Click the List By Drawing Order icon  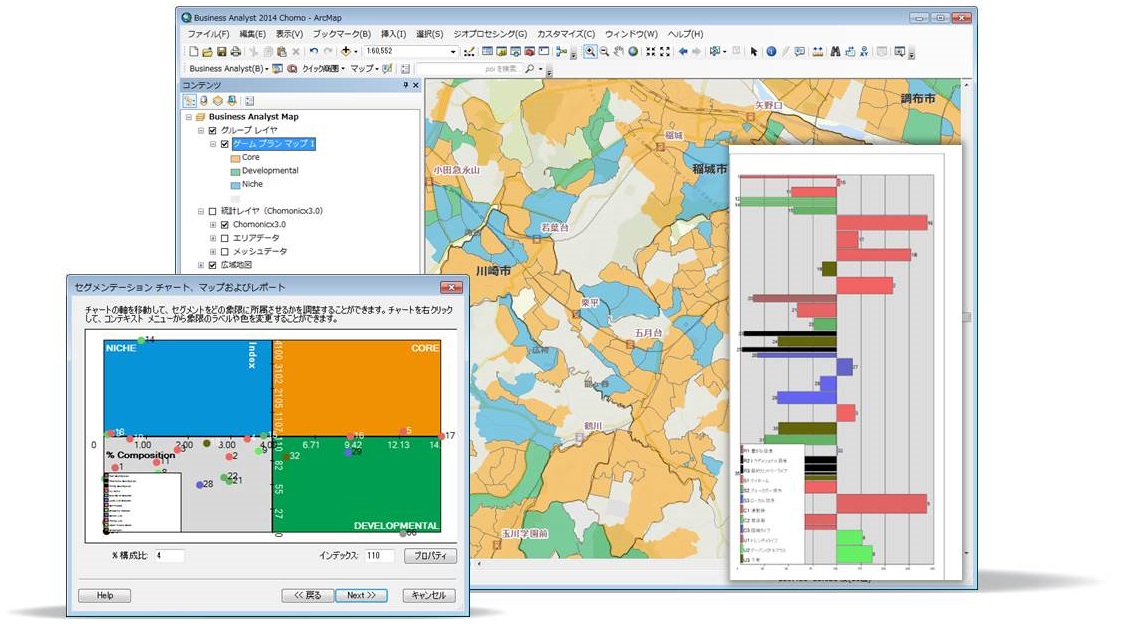tap(189, 101)
